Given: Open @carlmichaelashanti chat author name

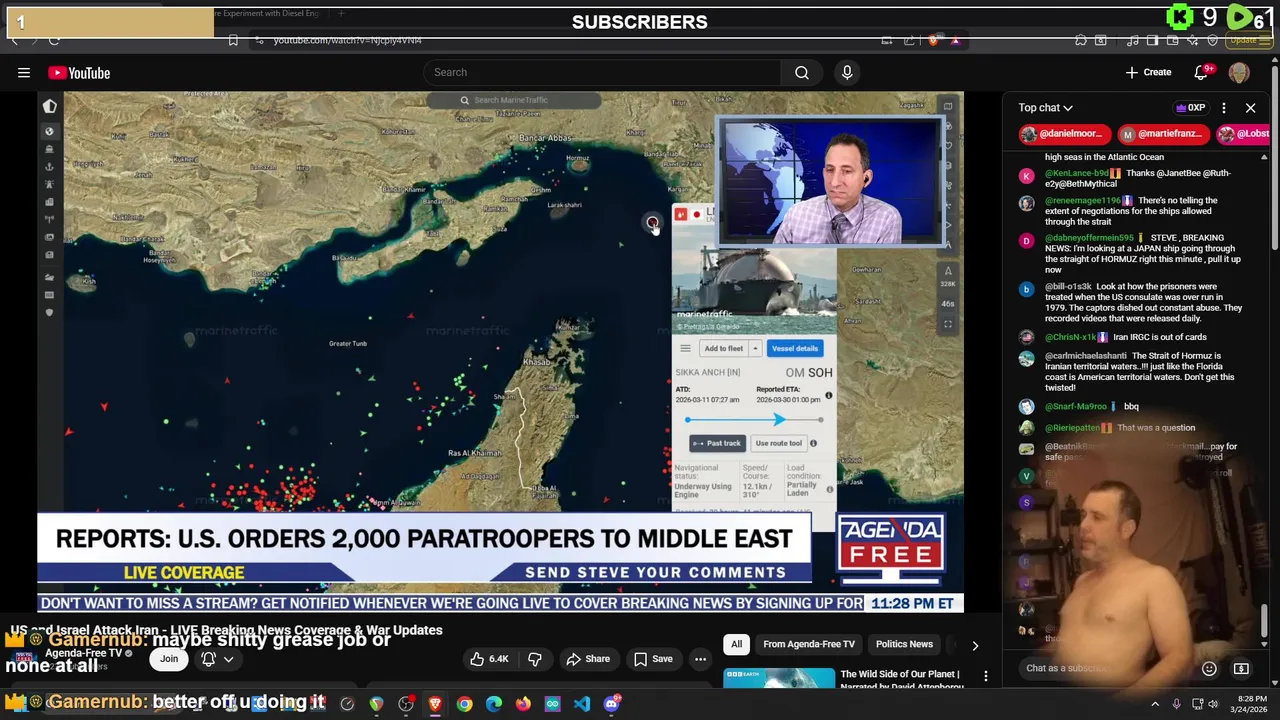Looking at the screenshot, I should [x=1086, y=355].
